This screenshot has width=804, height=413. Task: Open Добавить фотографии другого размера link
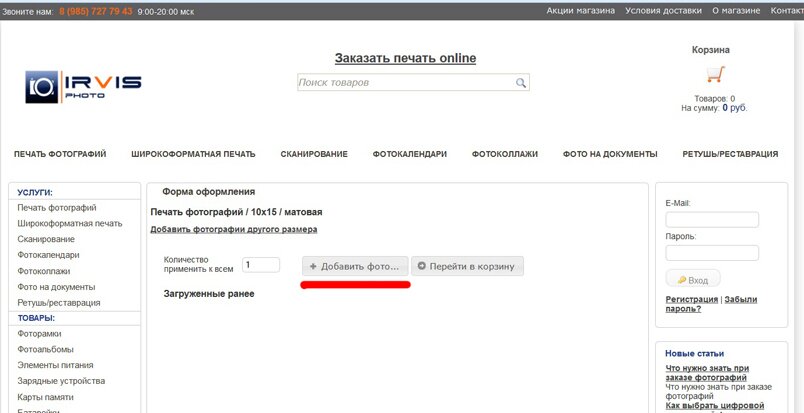tap(234, 229)
